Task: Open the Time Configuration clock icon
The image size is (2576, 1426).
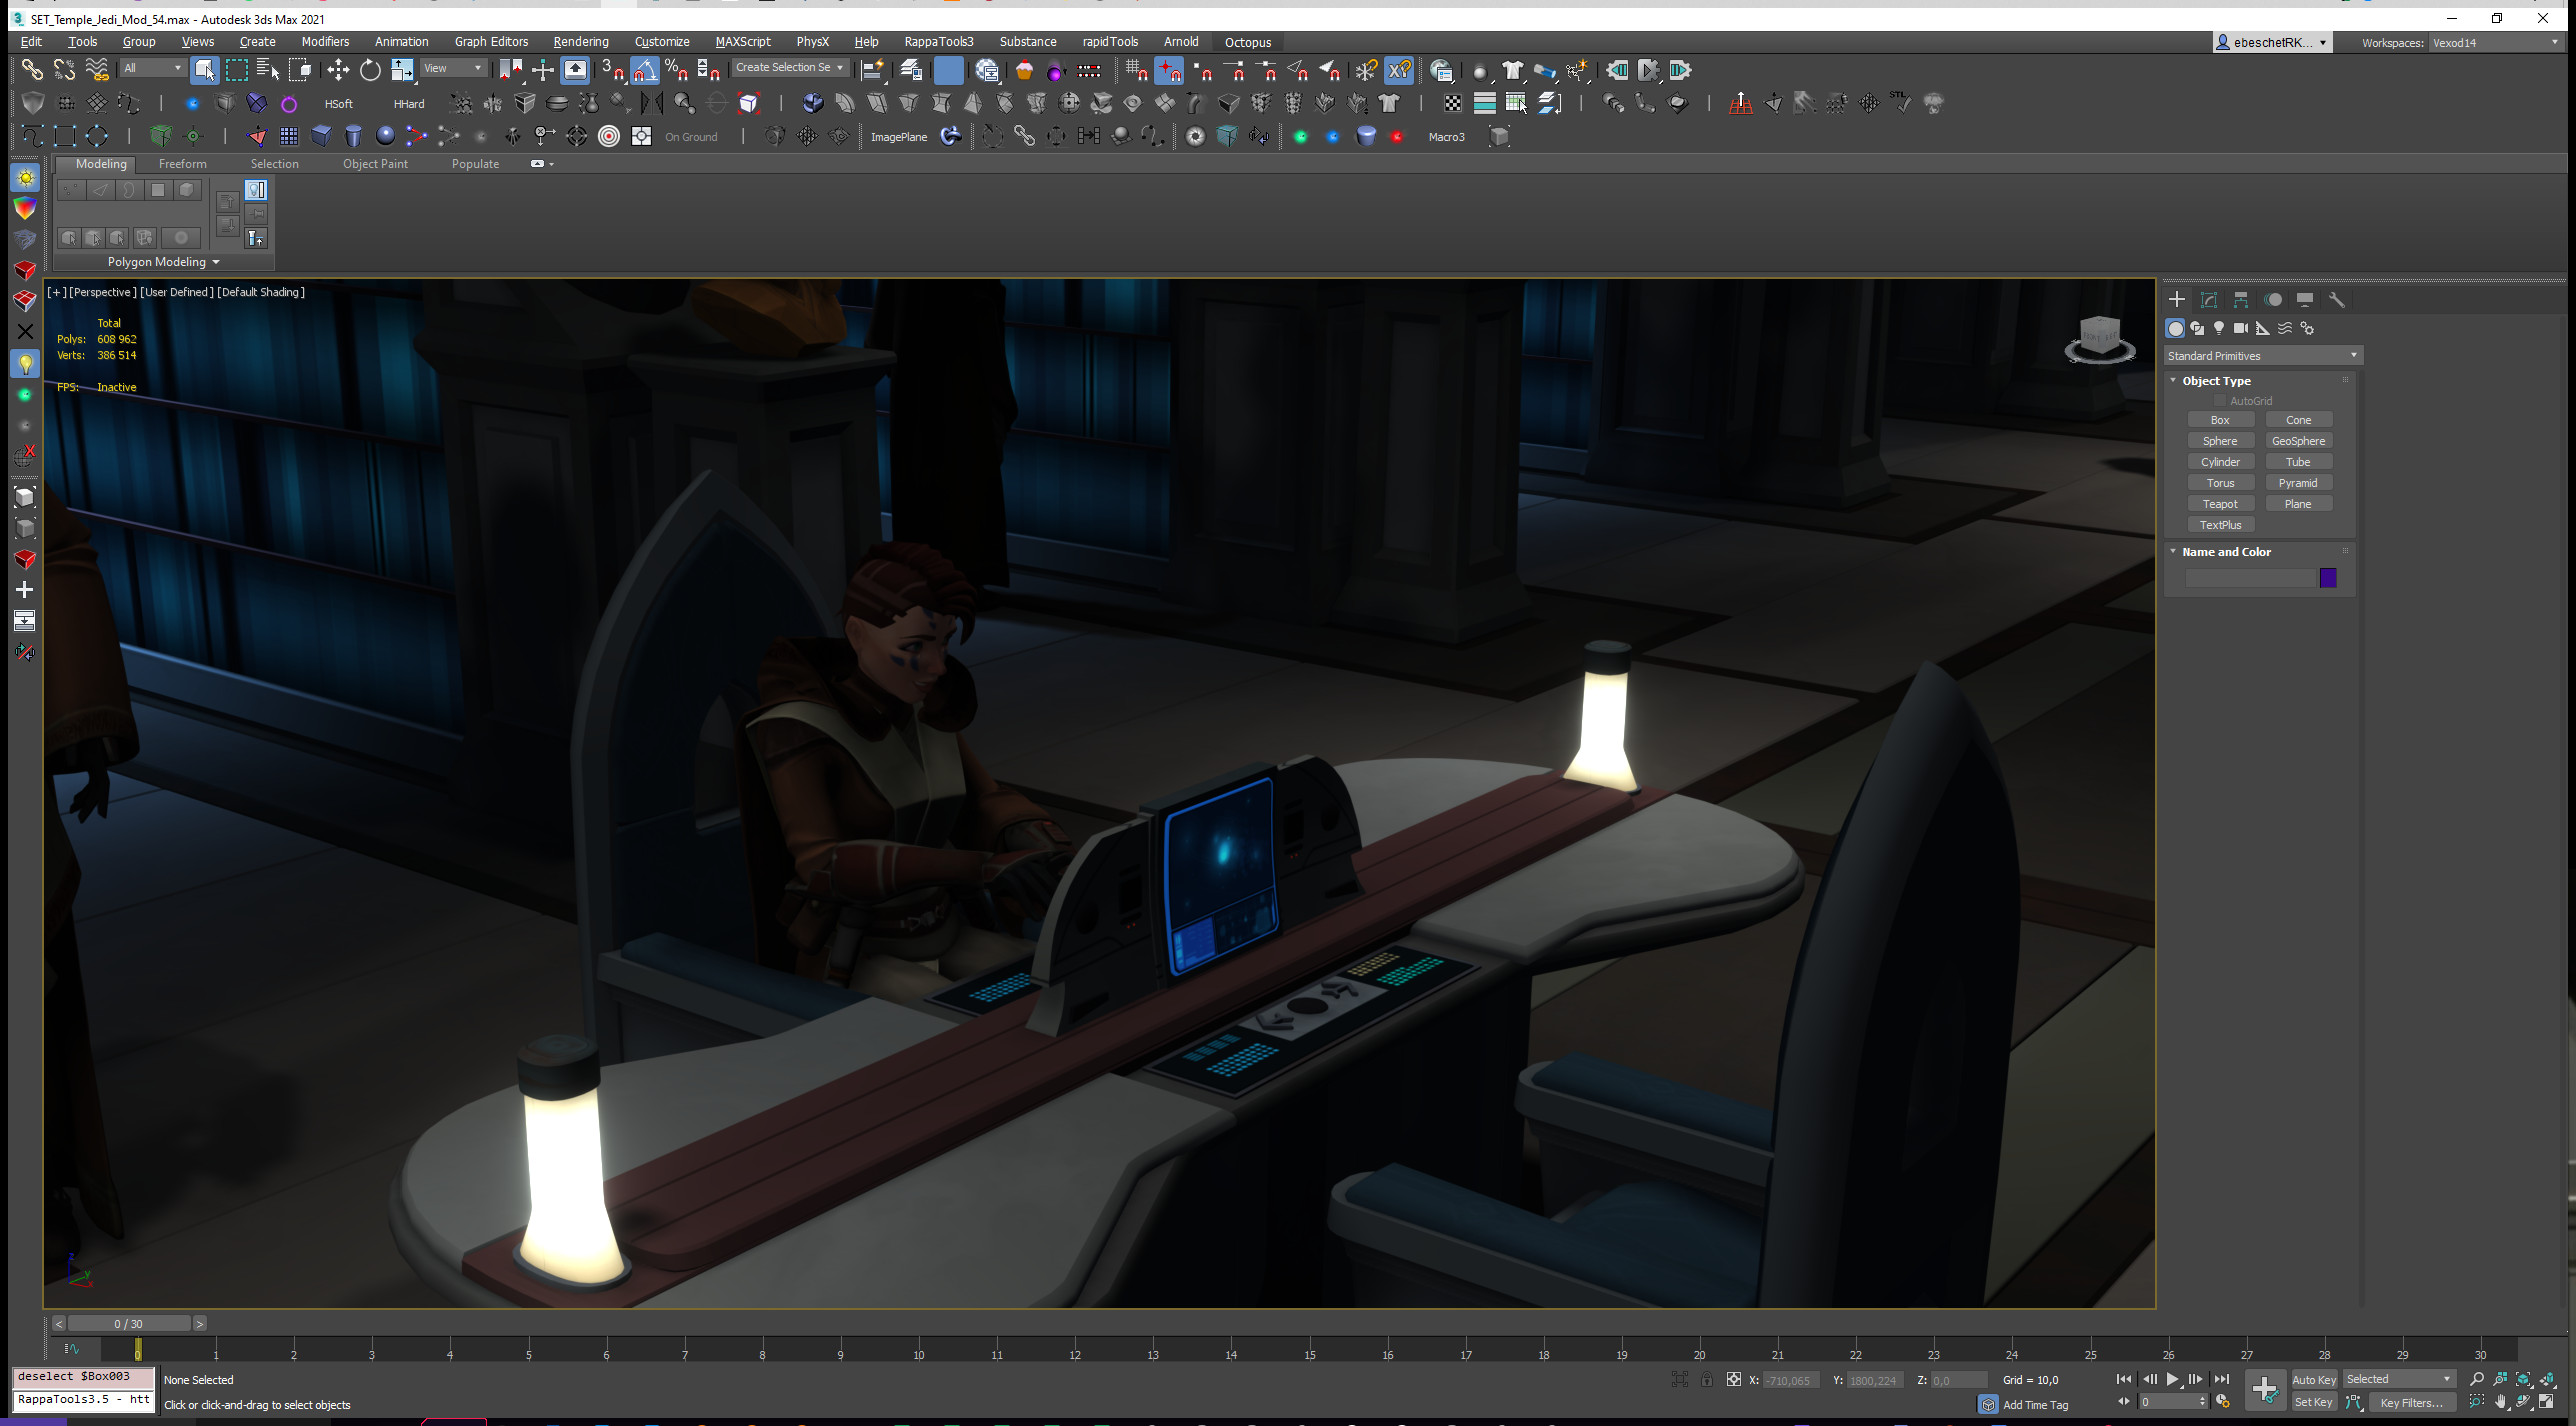Action: click(x=2222, y=1403)
